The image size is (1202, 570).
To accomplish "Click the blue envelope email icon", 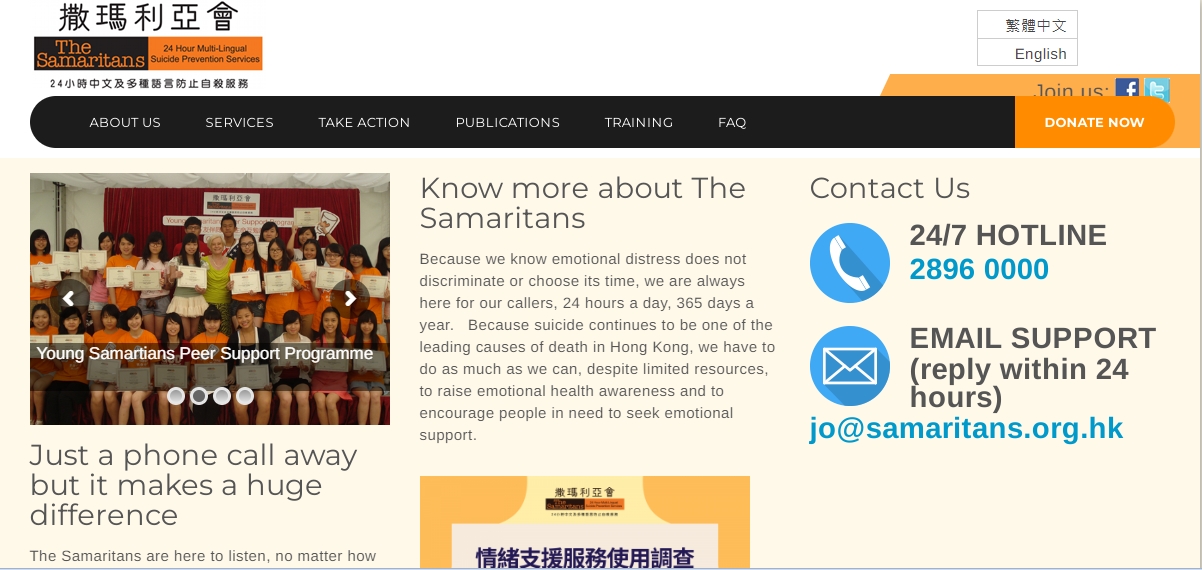I will click(850, 366).
